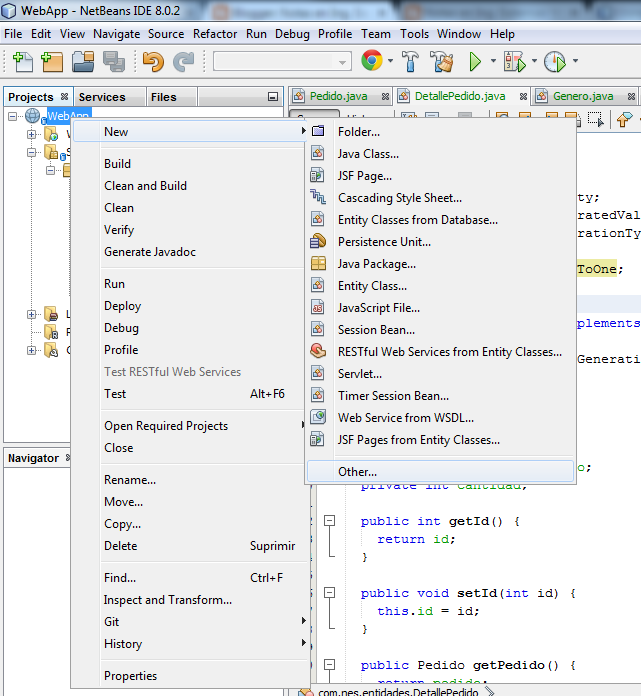The image size is (641, 696).
Task: Choose JavaScript File... in submenu
Action: coord(440,308)
